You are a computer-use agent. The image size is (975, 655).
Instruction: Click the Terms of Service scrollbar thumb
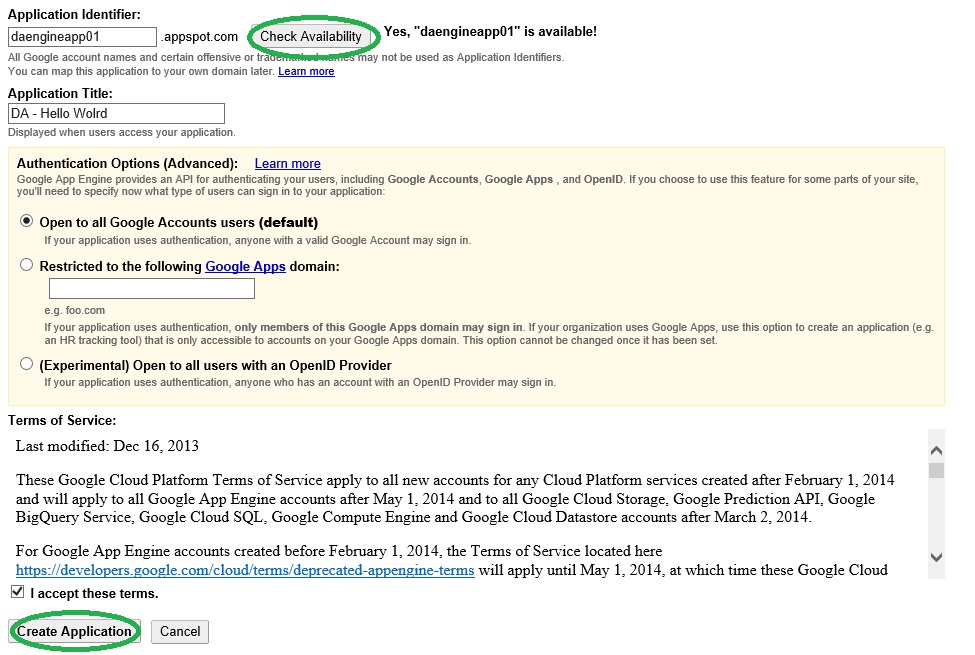(x=936, y=471)
